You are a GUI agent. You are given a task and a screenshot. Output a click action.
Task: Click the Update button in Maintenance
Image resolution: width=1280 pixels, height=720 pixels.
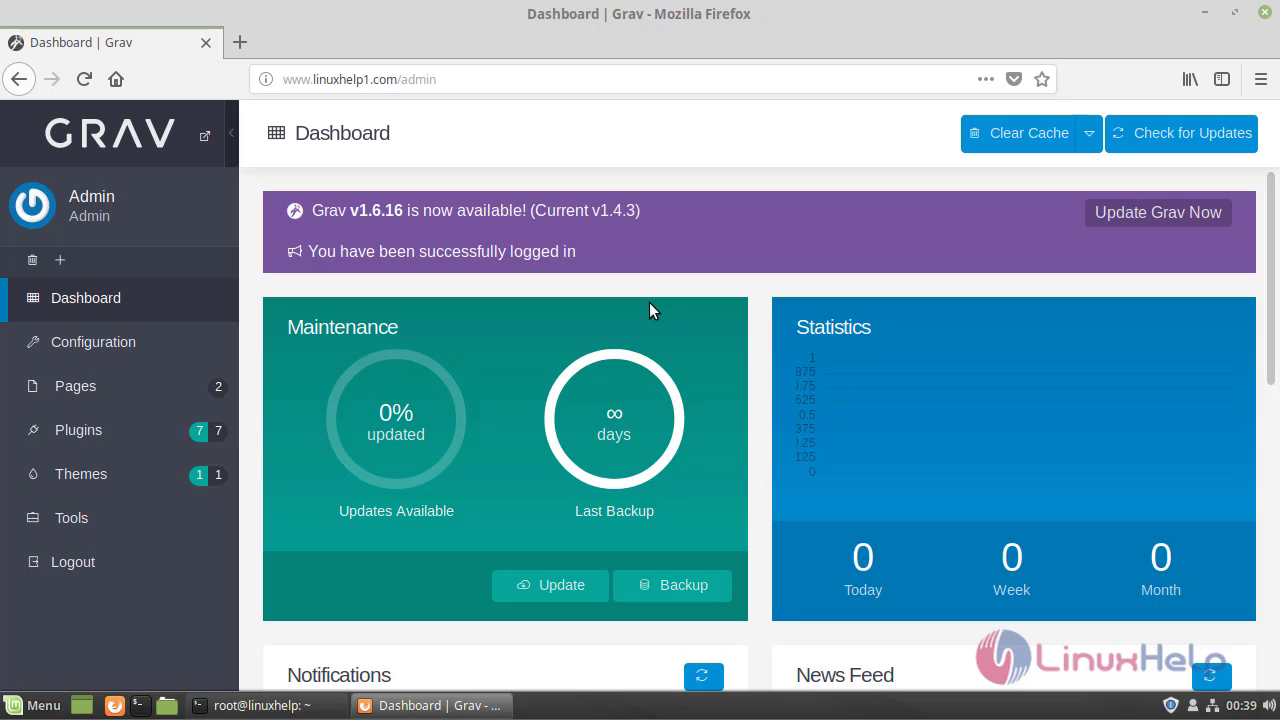(550, 585)
